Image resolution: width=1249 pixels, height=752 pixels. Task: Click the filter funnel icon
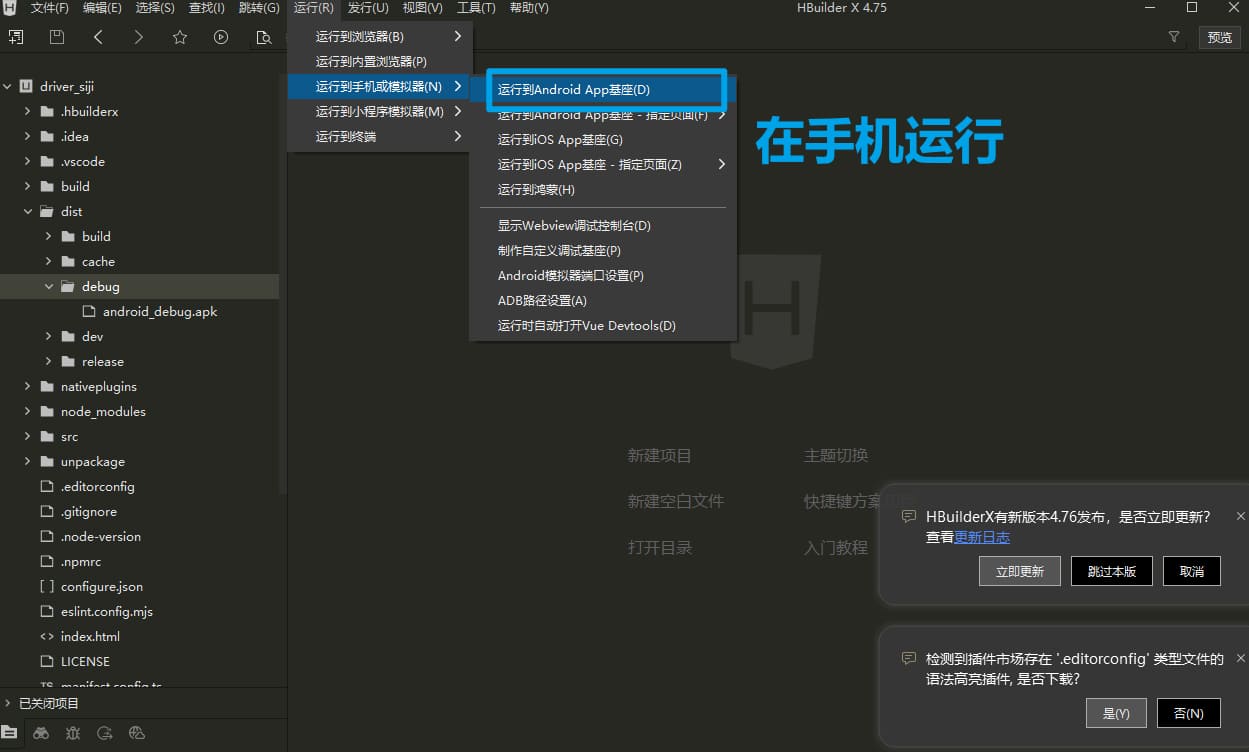[x=1174, y=37]
